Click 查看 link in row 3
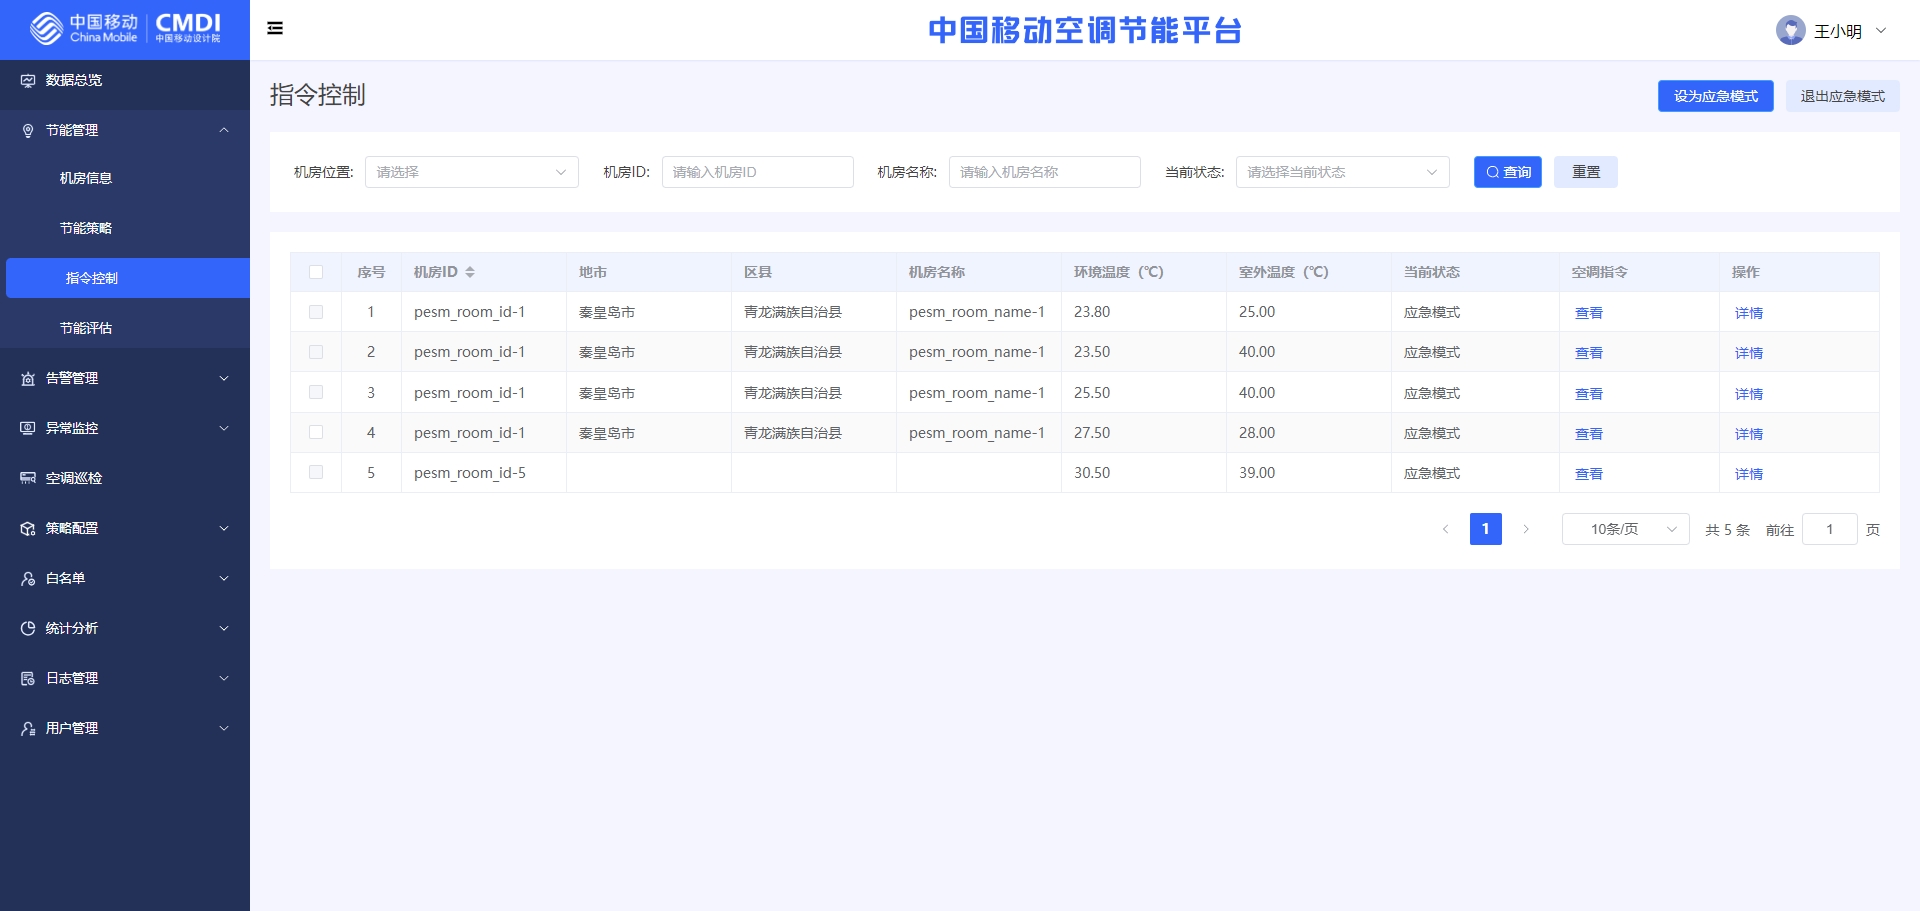This screenshot has width=1920, height=911. pyautogui.click(x=1589, y=394)
